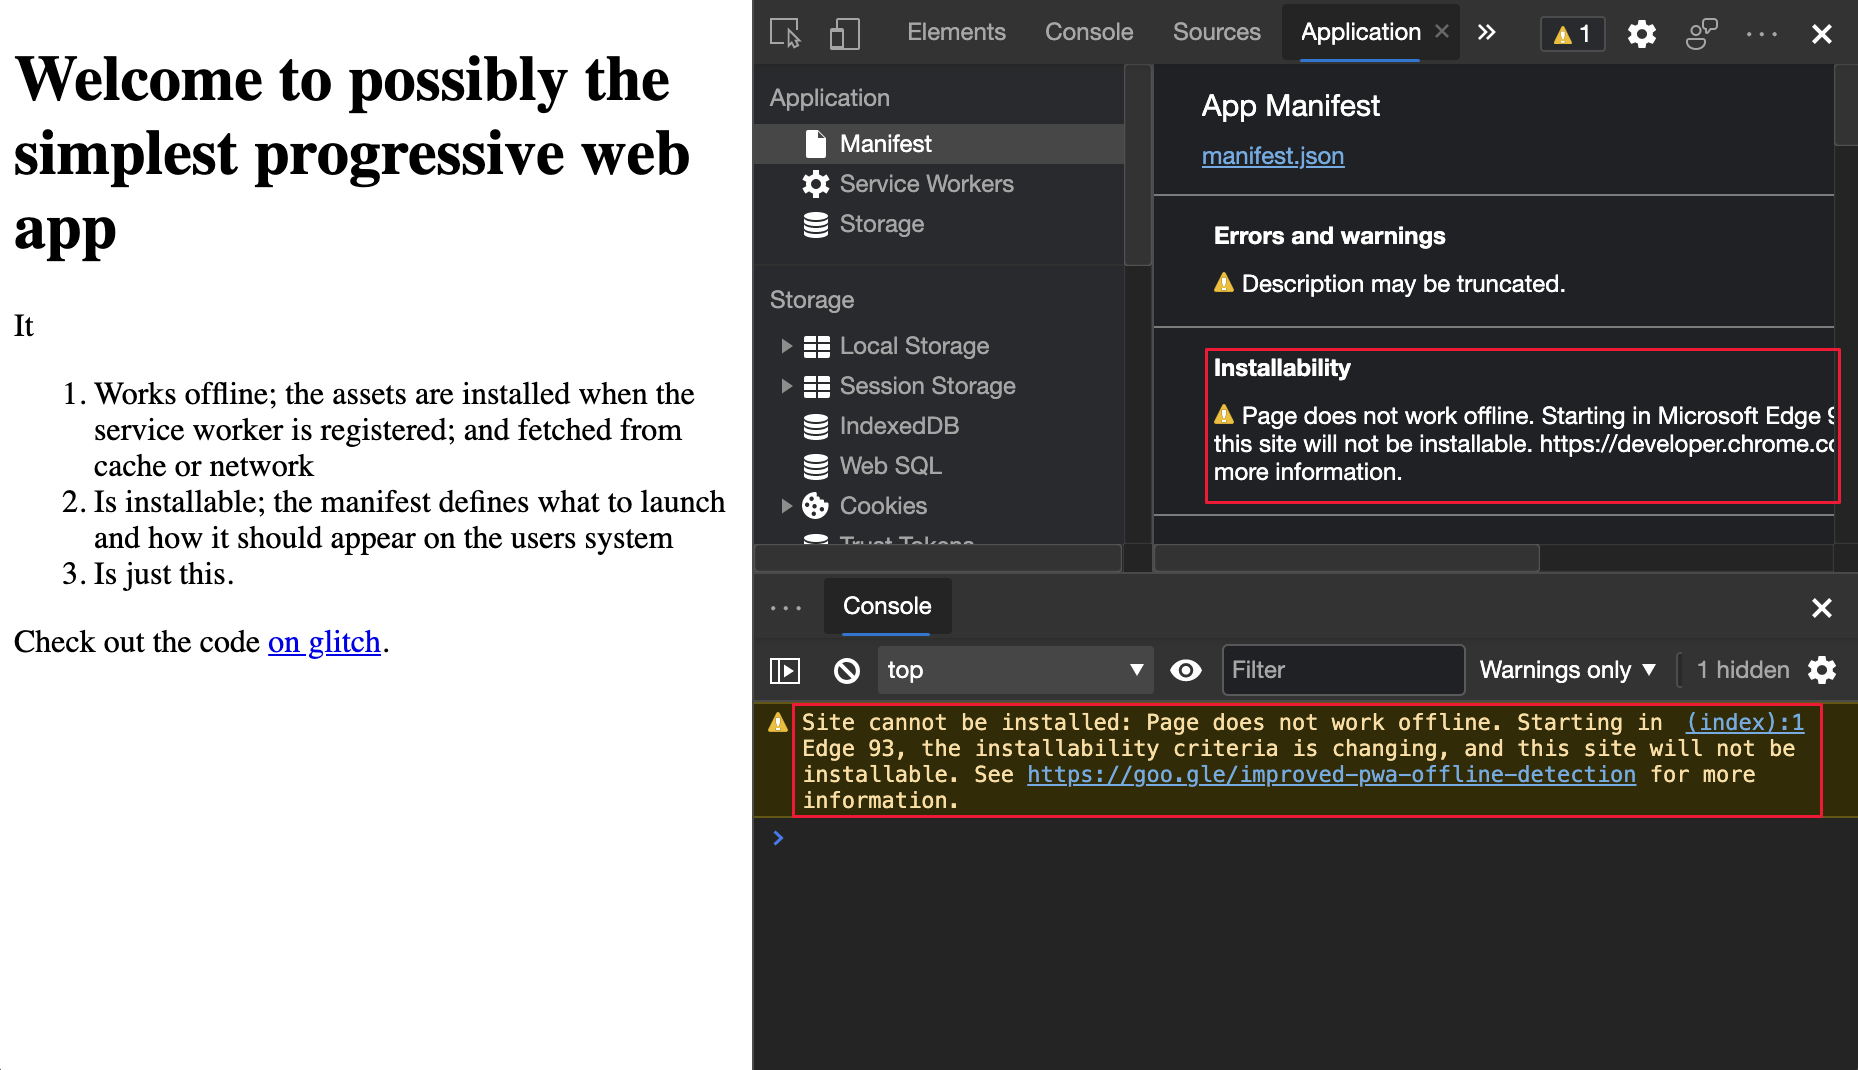This screenshot has height=1070, width=1858.
Task: Open the console settings gear
Action: [1822, 670]
